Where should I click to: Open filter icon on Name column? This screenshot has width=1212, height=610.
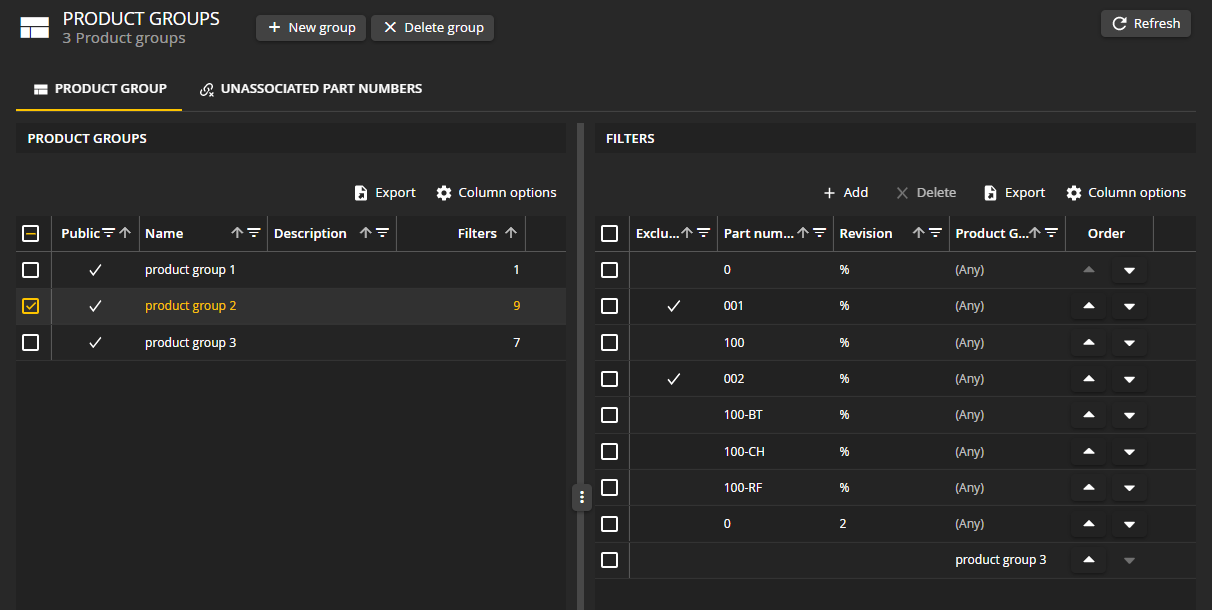click(x=254, y=233)
